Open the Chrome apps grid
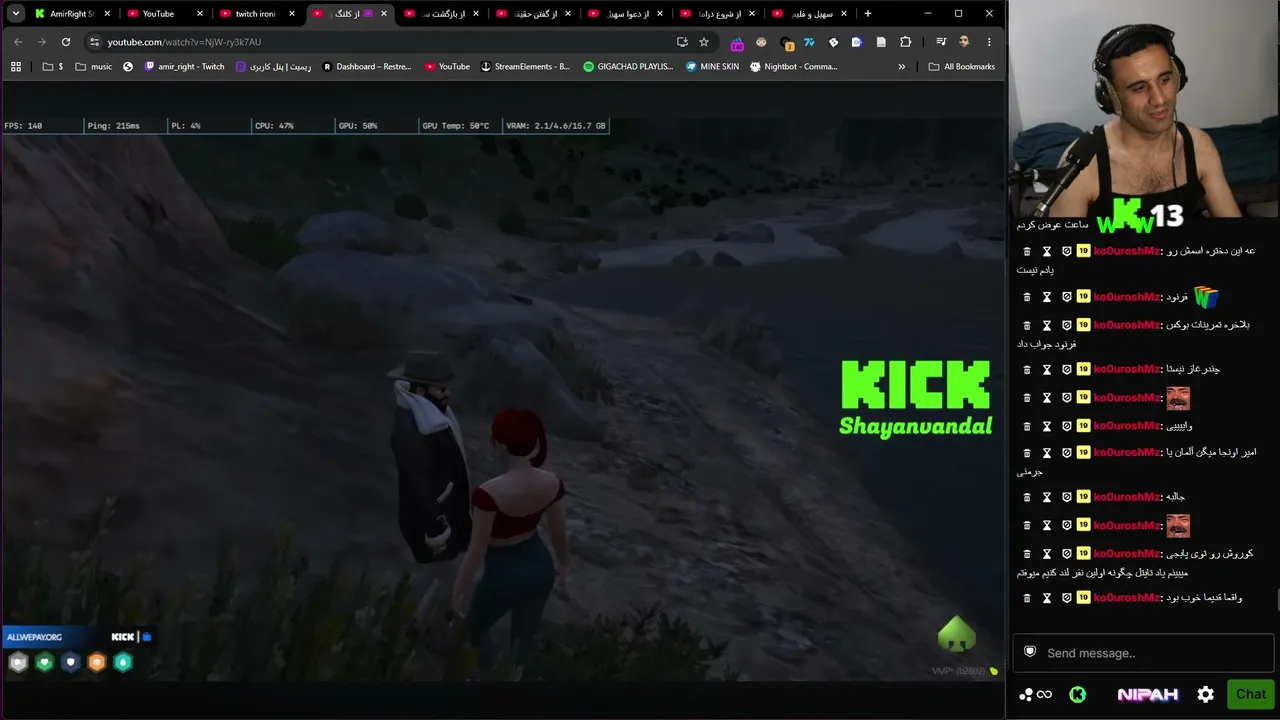Screen dimensions: 1280x720 coord(16,67)
